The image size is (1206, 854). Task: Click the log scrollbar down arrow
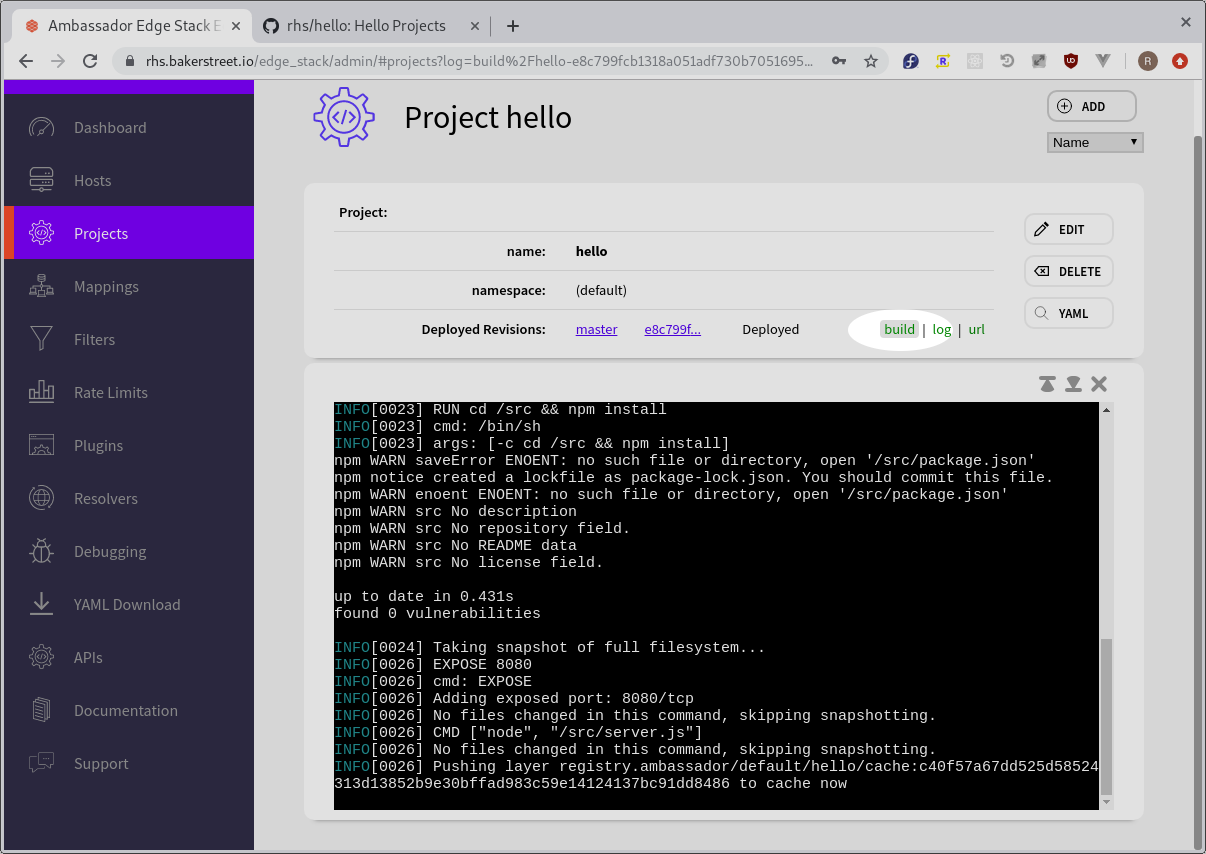pos(1106,802)
